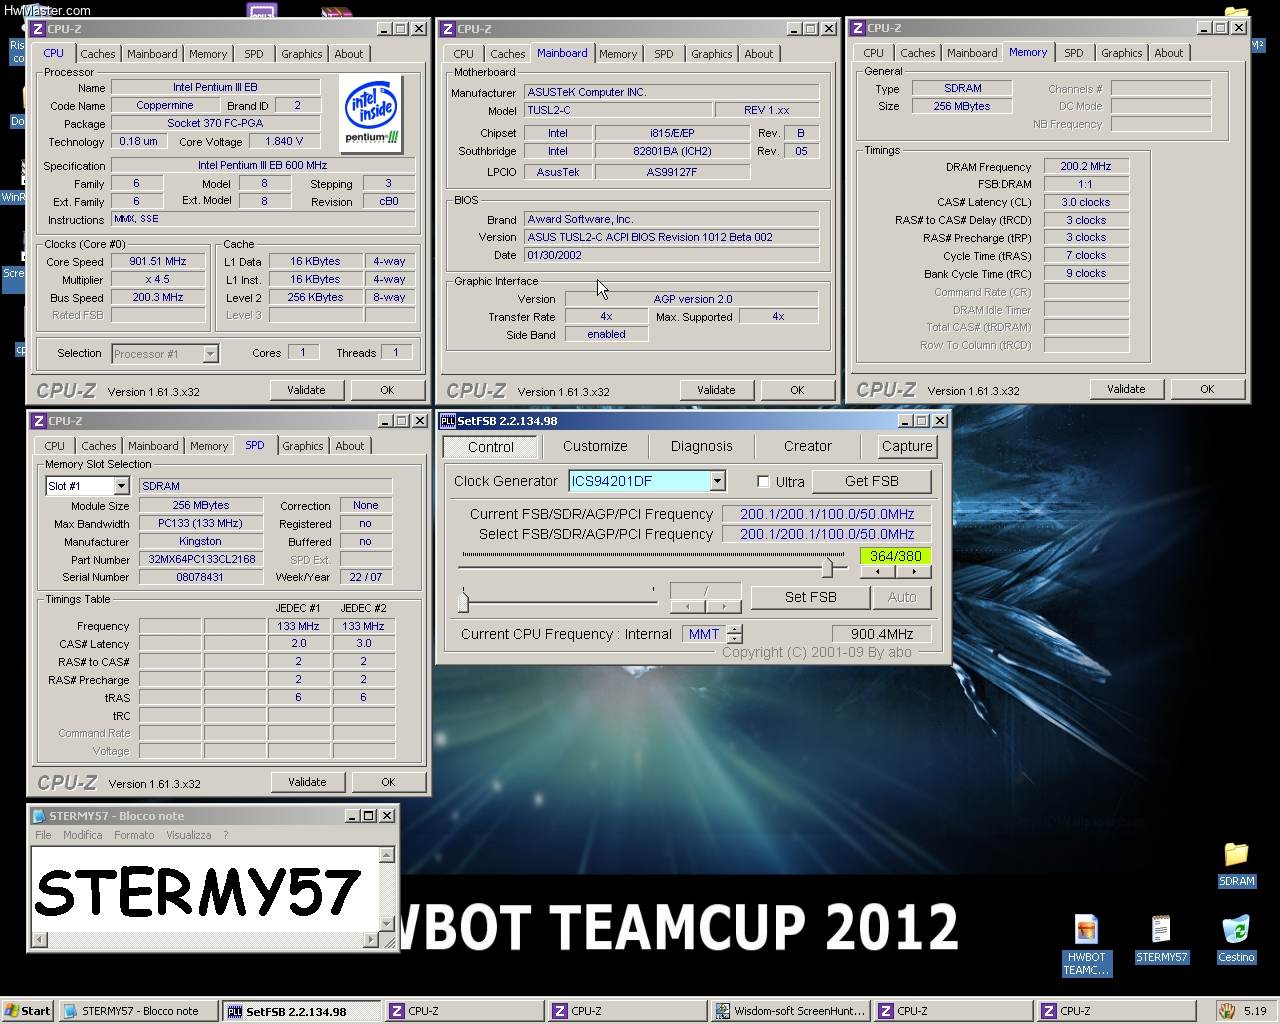Click the DRAM Frequency 200.2 MHz value

[x=1086, y=166]
